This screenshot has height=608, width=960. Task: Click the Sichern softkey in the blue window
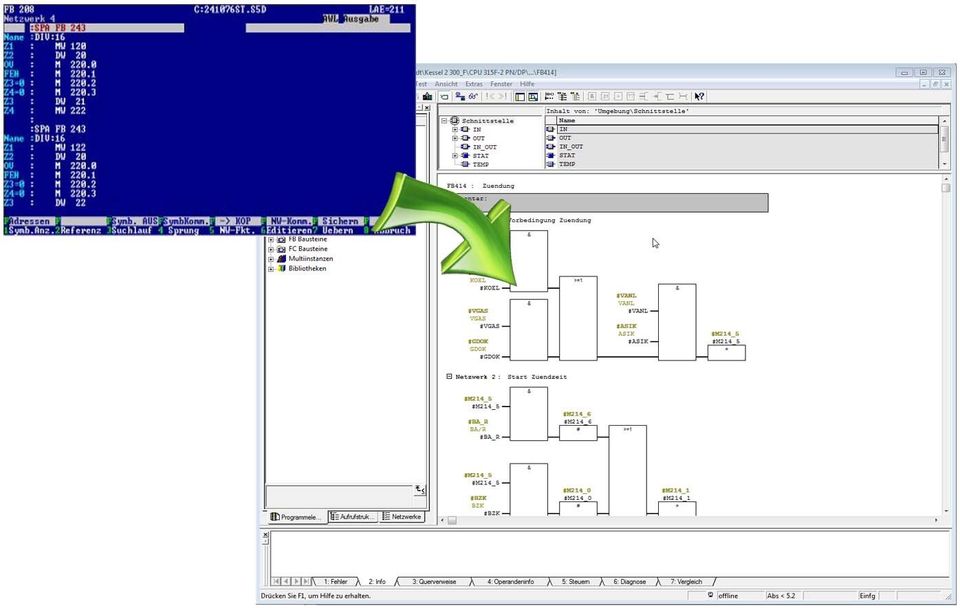[340, 221]
